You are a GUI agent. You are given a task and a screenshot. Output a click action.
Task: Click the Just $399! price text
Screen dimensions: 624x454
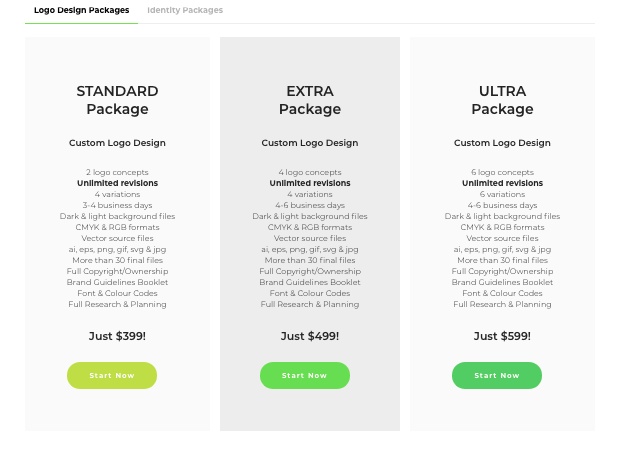click(117, 336)
